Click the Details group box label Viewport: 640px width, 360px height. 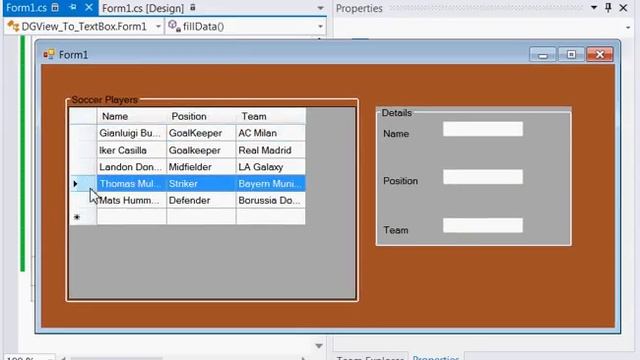[x=396, y=113]
